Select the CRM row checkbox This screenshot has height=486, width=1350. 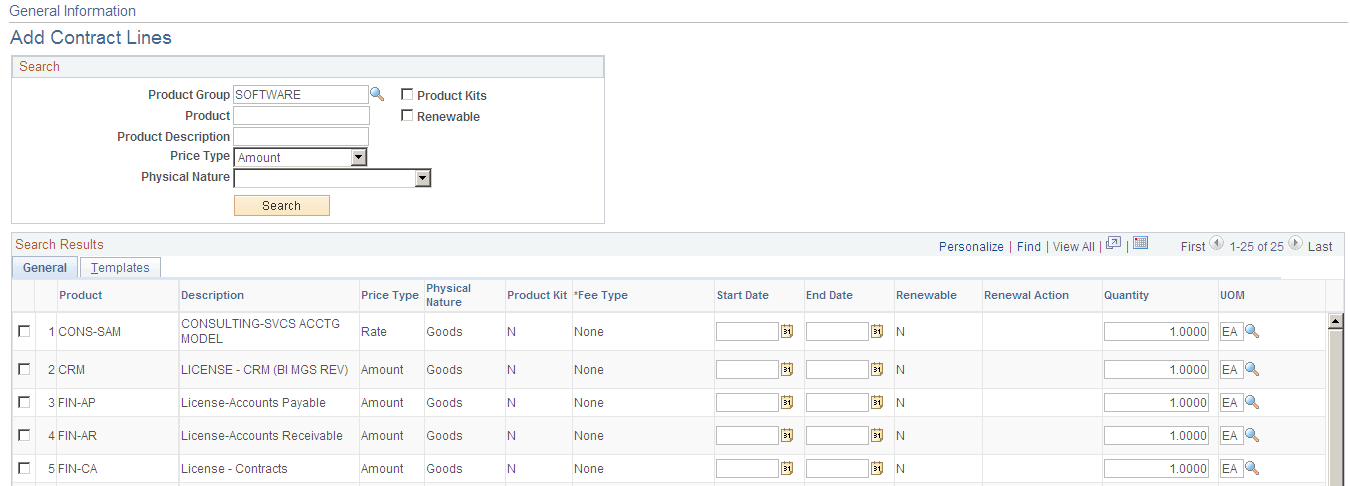[24, 369]
